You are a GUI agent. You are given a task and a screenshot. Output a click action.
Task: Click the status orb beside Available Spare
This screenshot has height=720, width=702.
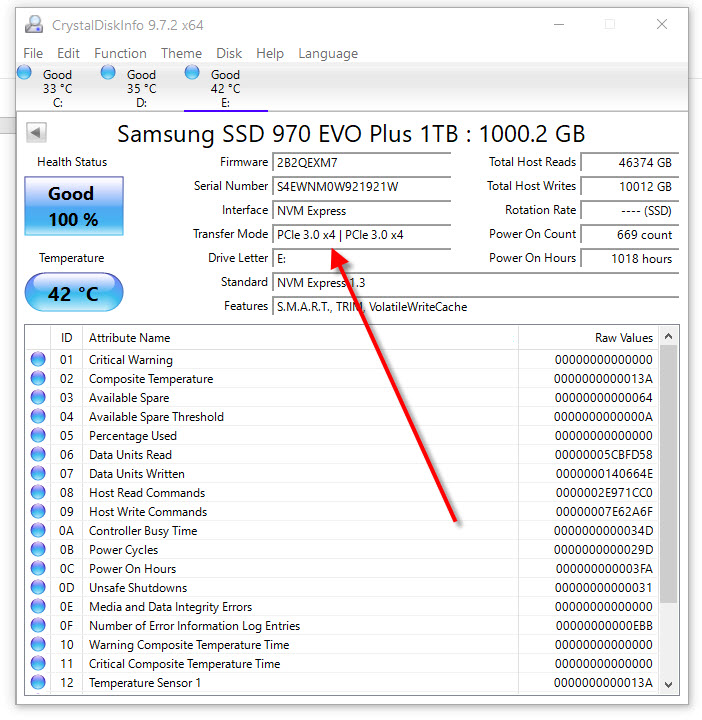click(x=38, y=398)
